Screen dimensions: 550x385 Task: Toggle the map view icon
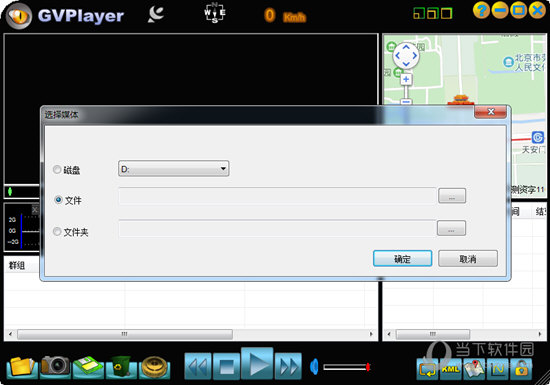(474, 369)
